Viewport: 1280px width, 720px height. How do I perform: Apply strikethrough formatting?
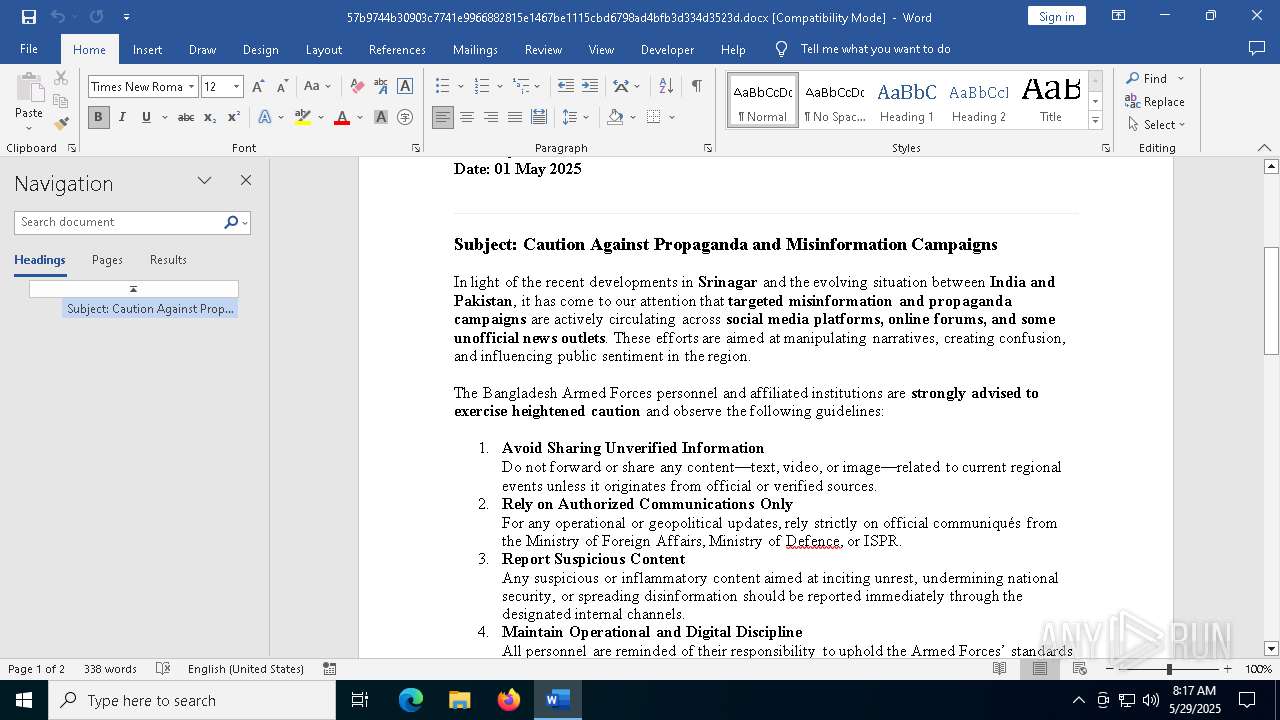(x=186, y=117)
